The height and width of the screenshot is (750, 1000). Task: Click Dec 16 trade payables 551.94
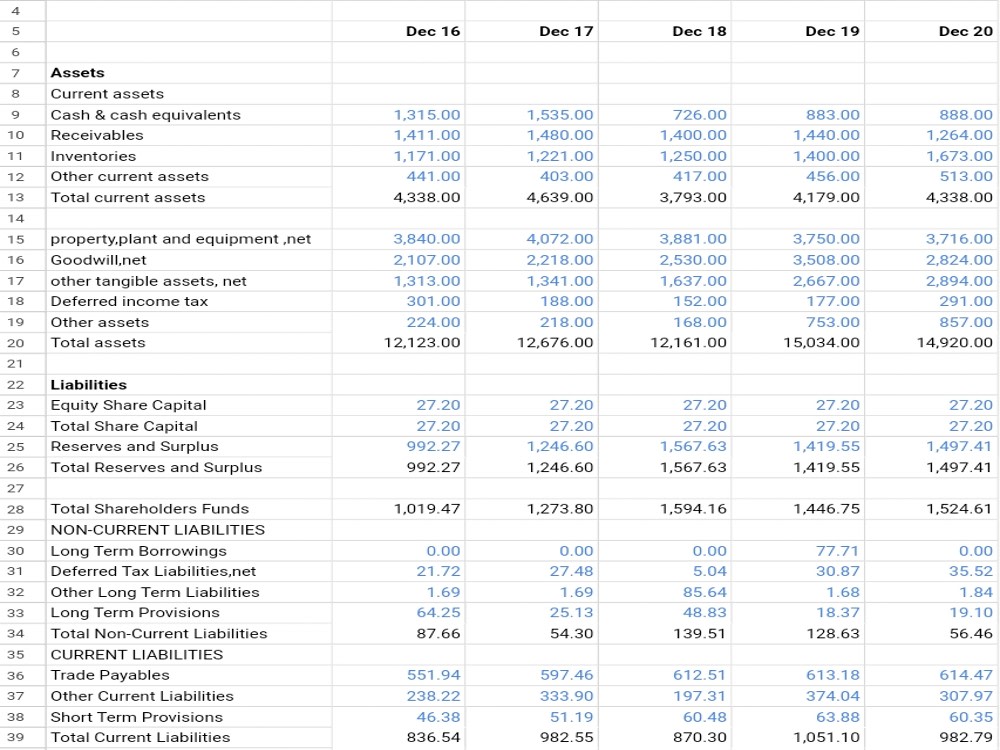click(x=434, y=675)
